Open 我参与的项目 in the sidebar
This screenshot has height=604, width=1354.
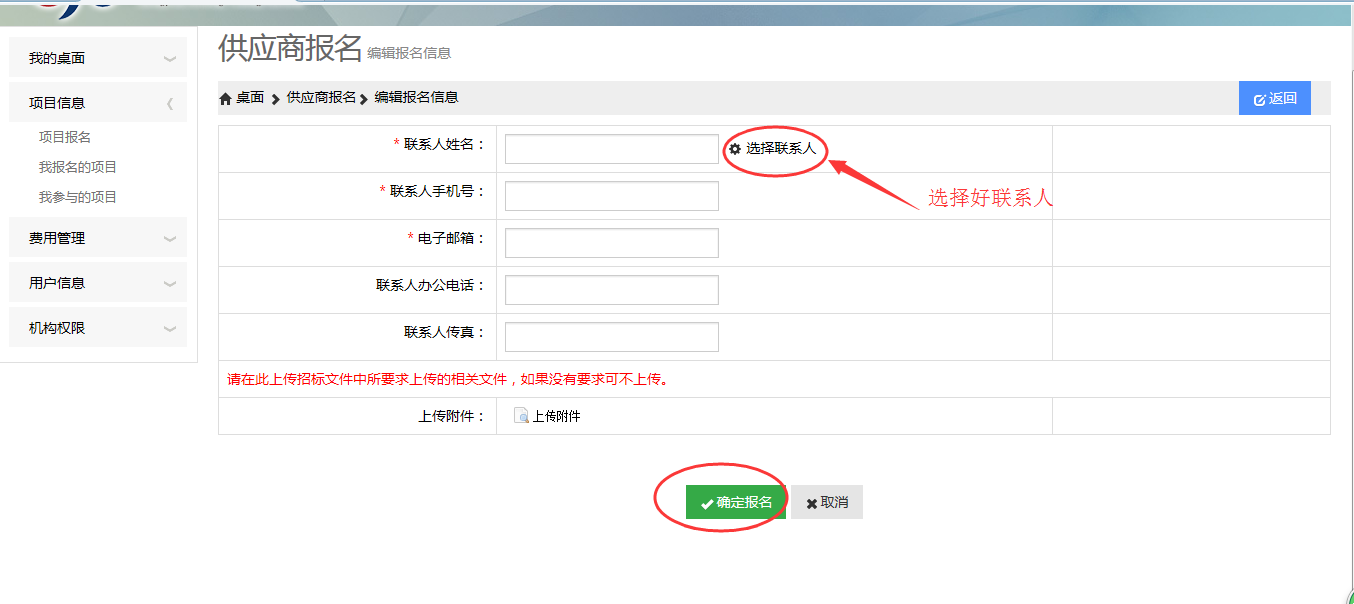[78, 197]
